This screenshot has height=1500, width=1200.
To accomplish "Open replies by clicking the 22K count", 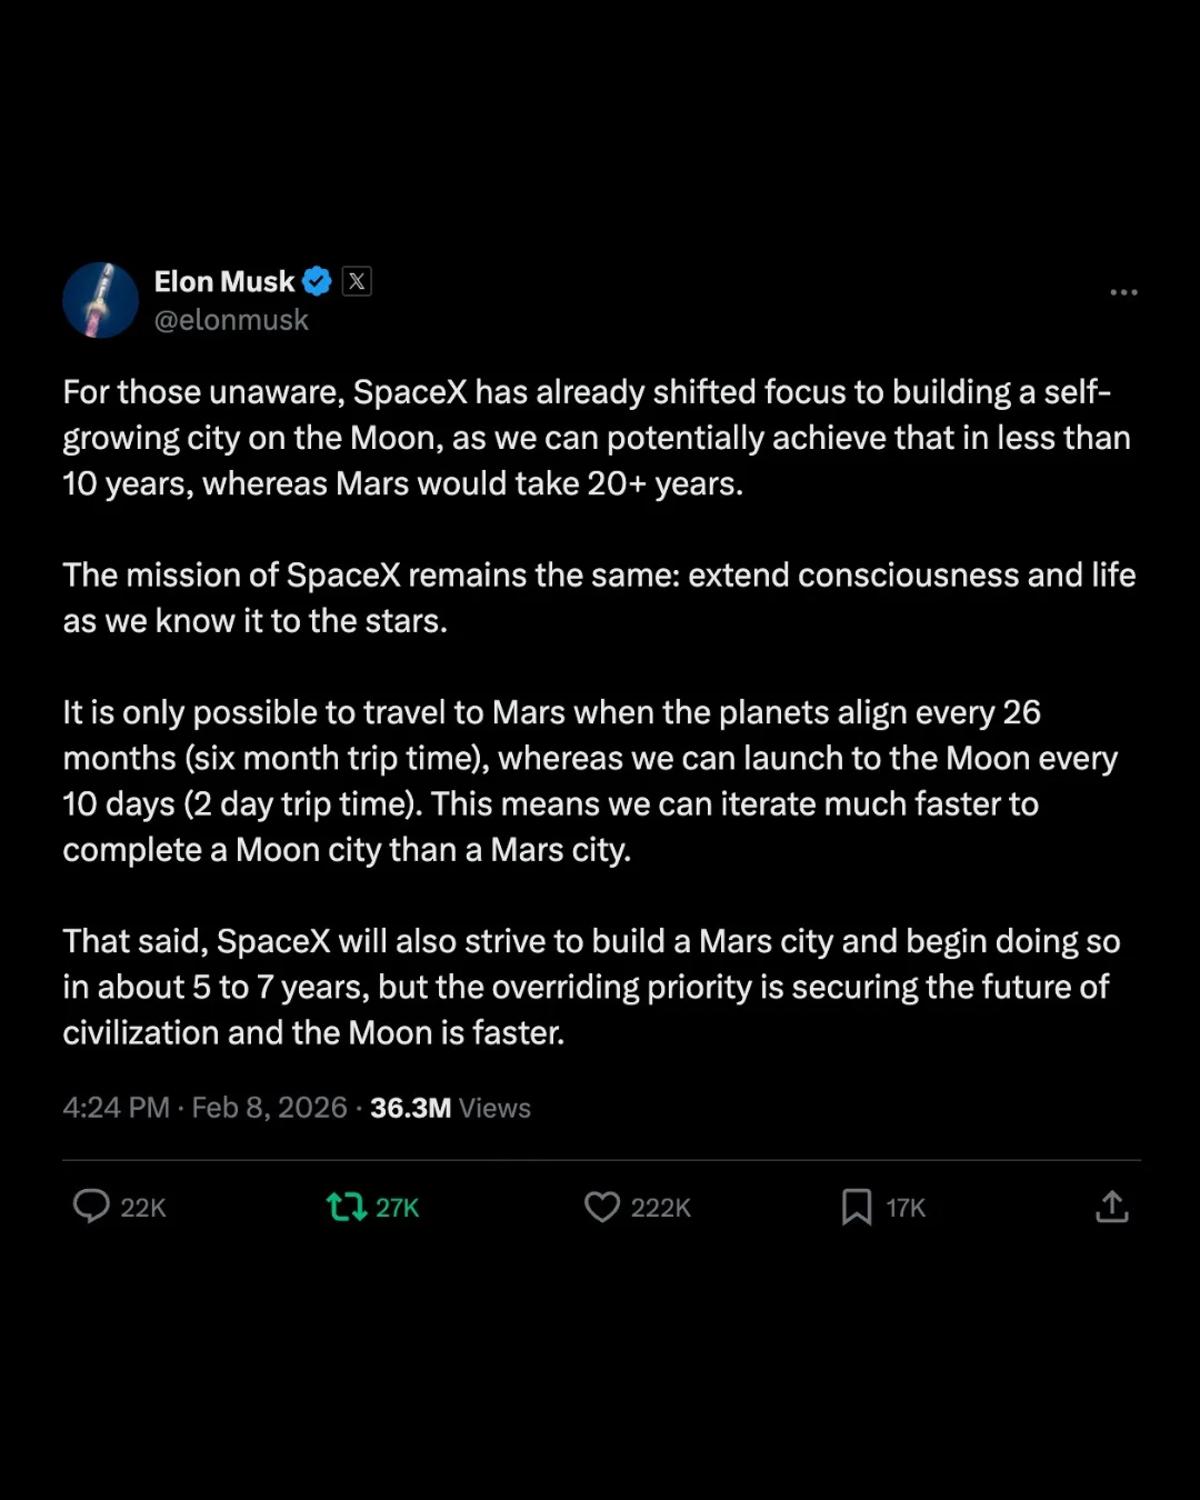I will [x=143, y=1207].
